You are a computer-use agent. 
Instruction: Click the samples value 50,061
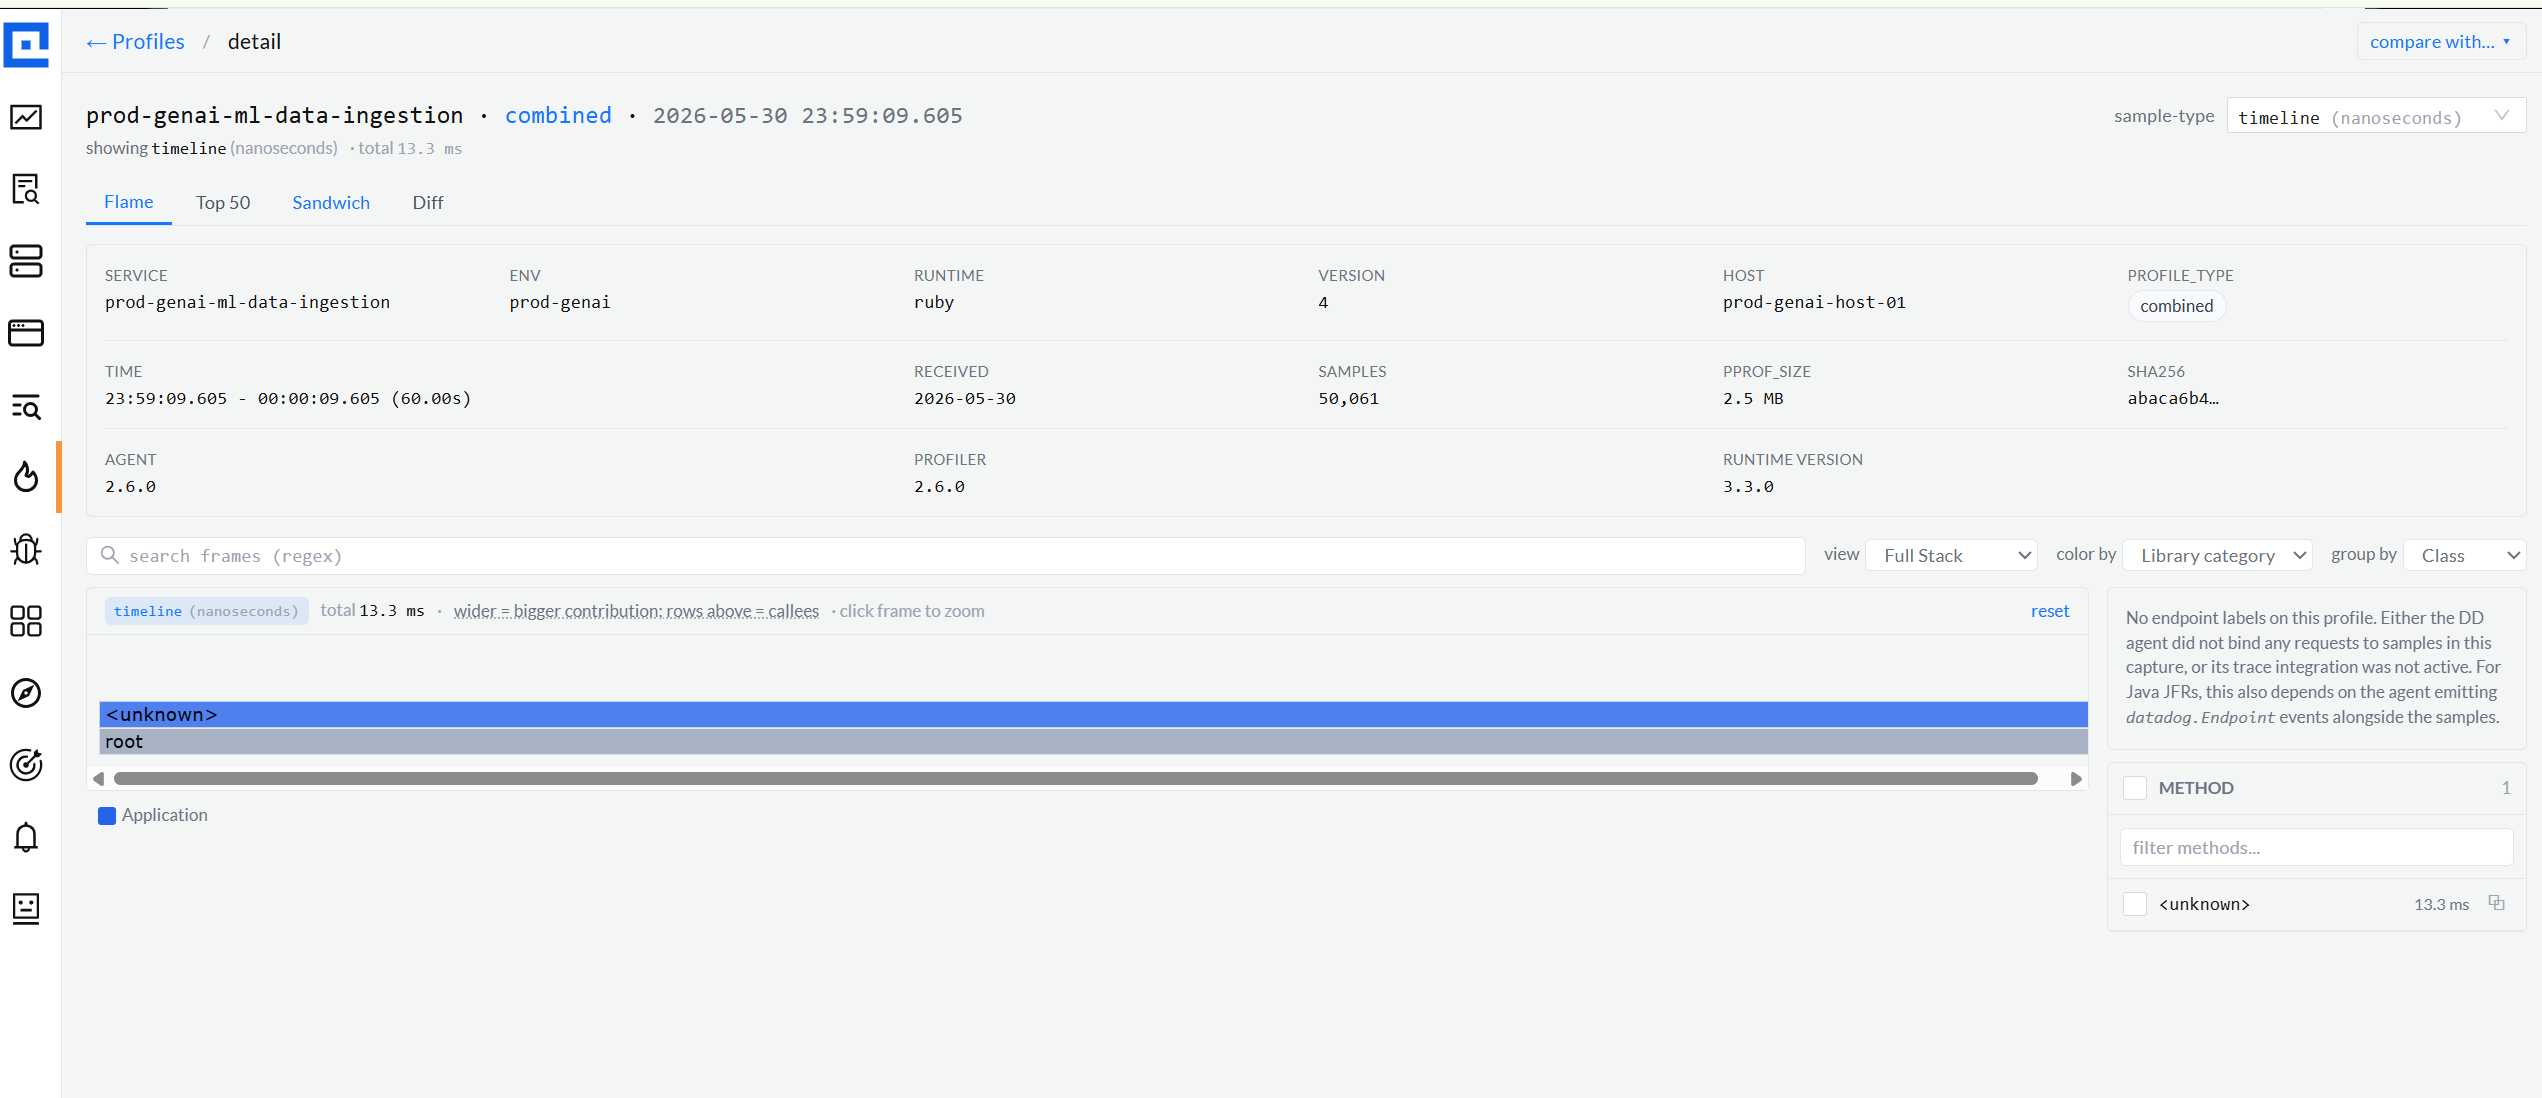1348,398
